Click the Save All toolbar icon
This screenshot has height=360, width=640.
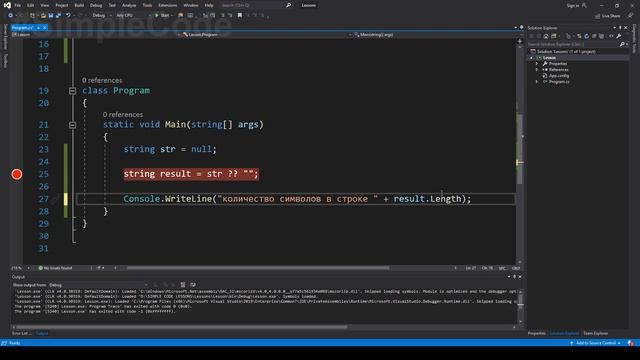pos(58,16)
